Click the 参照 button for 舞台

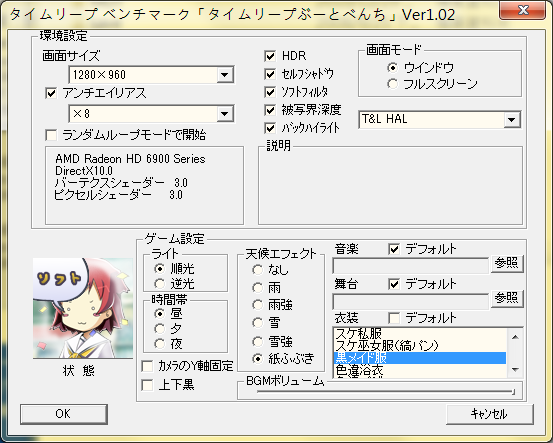coord(507,299)
